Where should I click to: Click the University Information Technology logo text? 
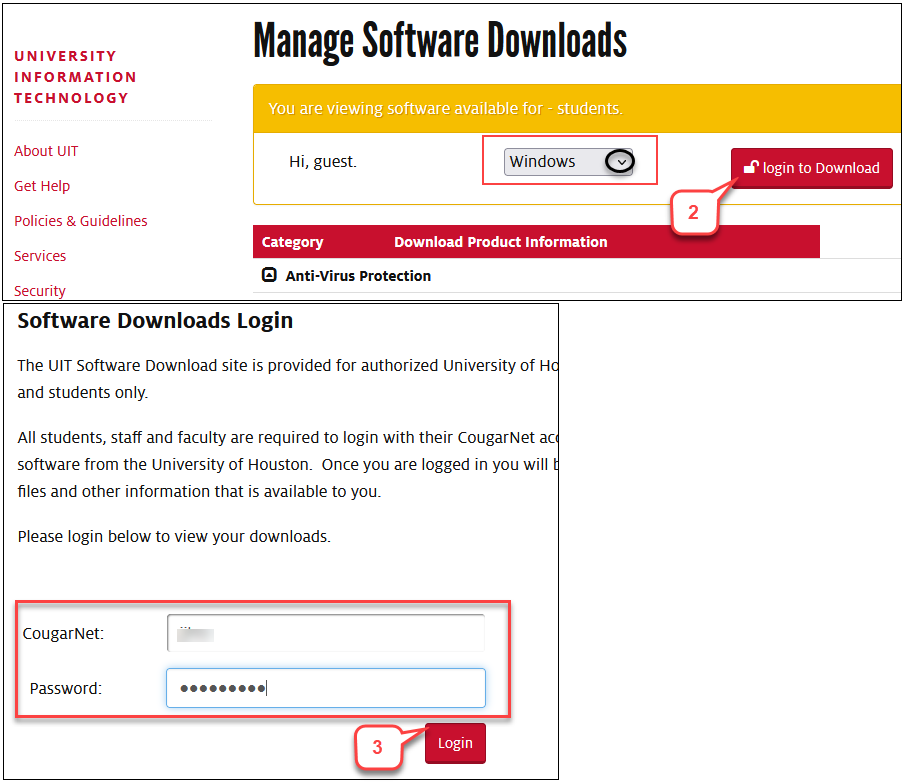point(75,77)
